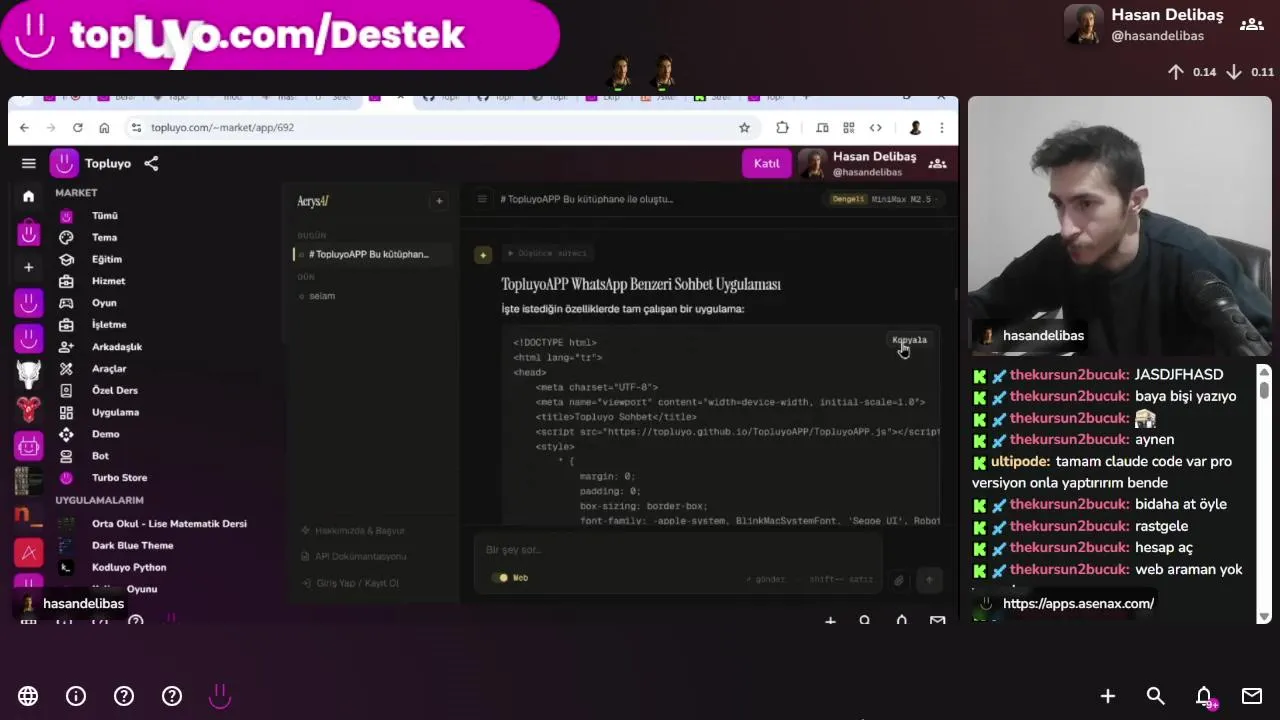
Task: Click the share icon next to Topluyo
Action: (x=151, y=163)
